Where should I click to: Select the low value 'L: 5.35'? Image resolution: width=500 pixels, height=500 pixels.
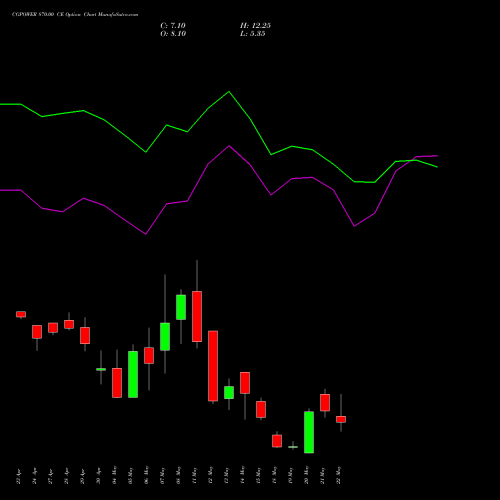point(253,34)
